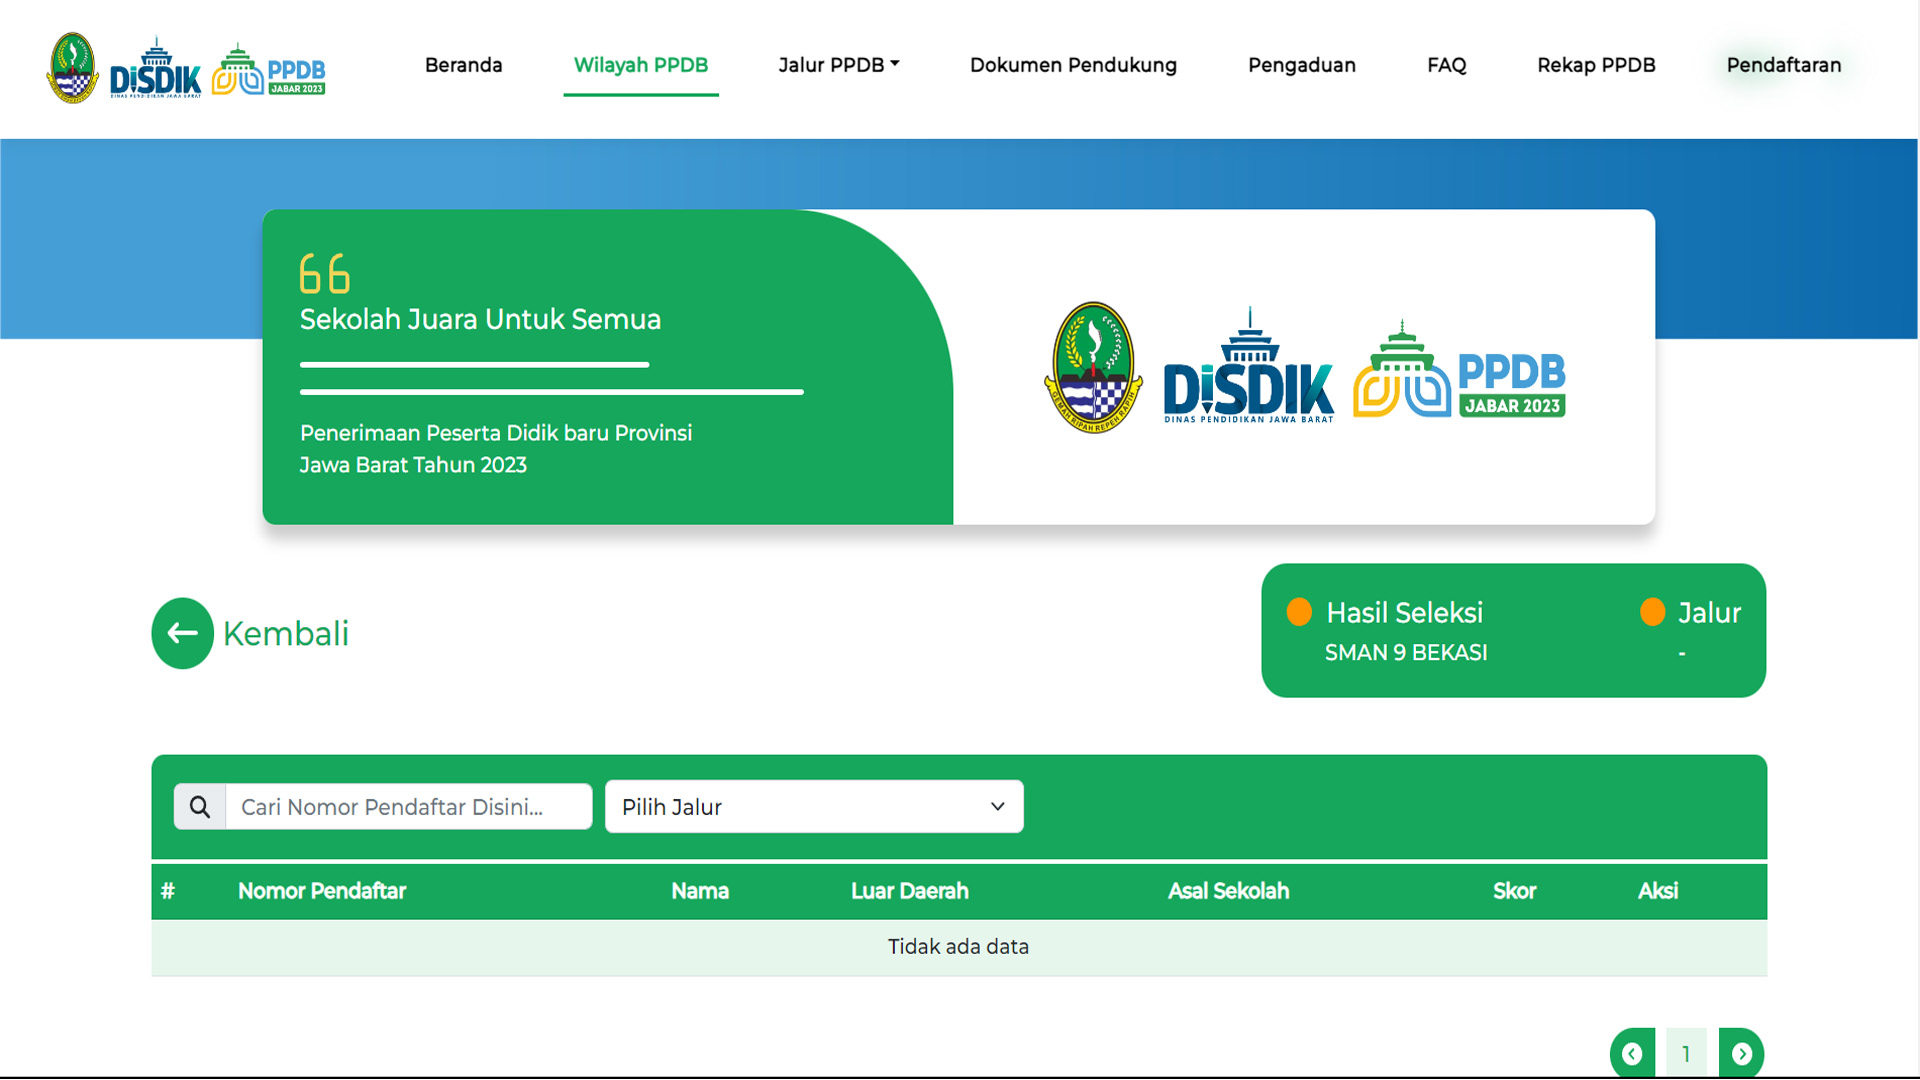Viewport: 1920px width, 1080px height.
Task: Click the large DISDIK banner logo
Action: coord(1248,370)
